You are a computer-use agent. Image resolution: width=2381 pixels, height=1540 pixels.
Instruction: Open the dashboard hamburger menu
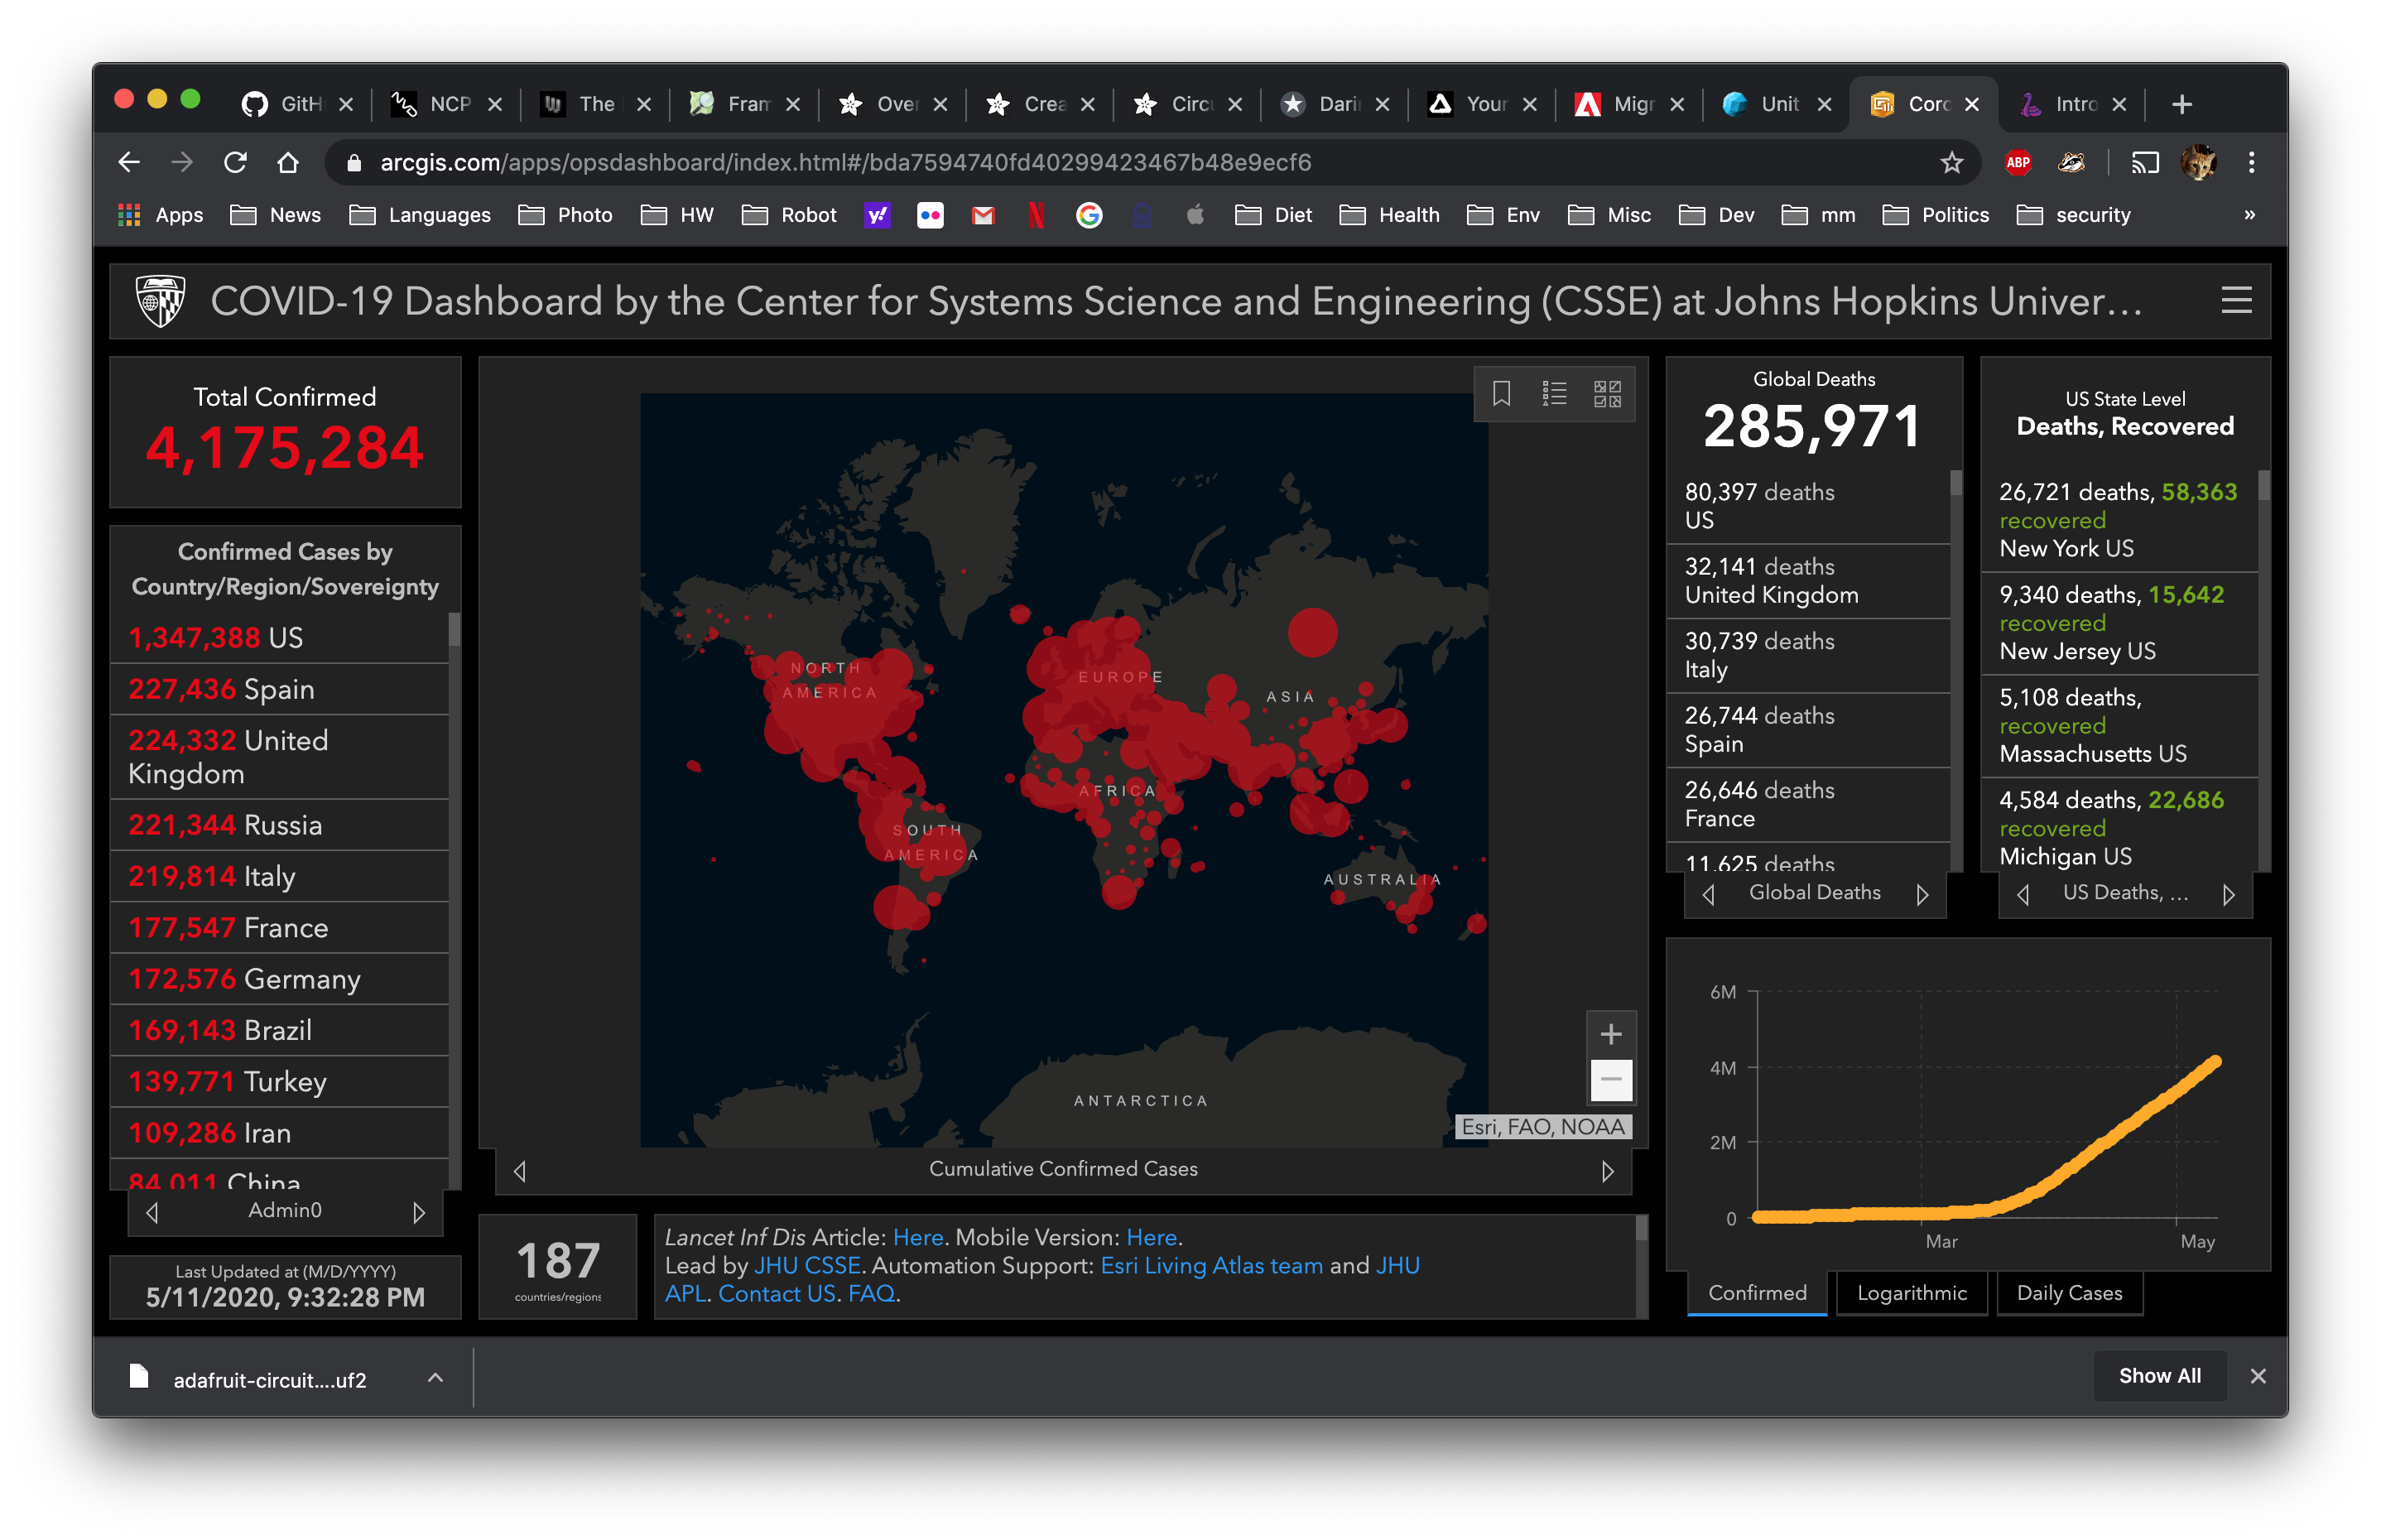click(2235, 300)
